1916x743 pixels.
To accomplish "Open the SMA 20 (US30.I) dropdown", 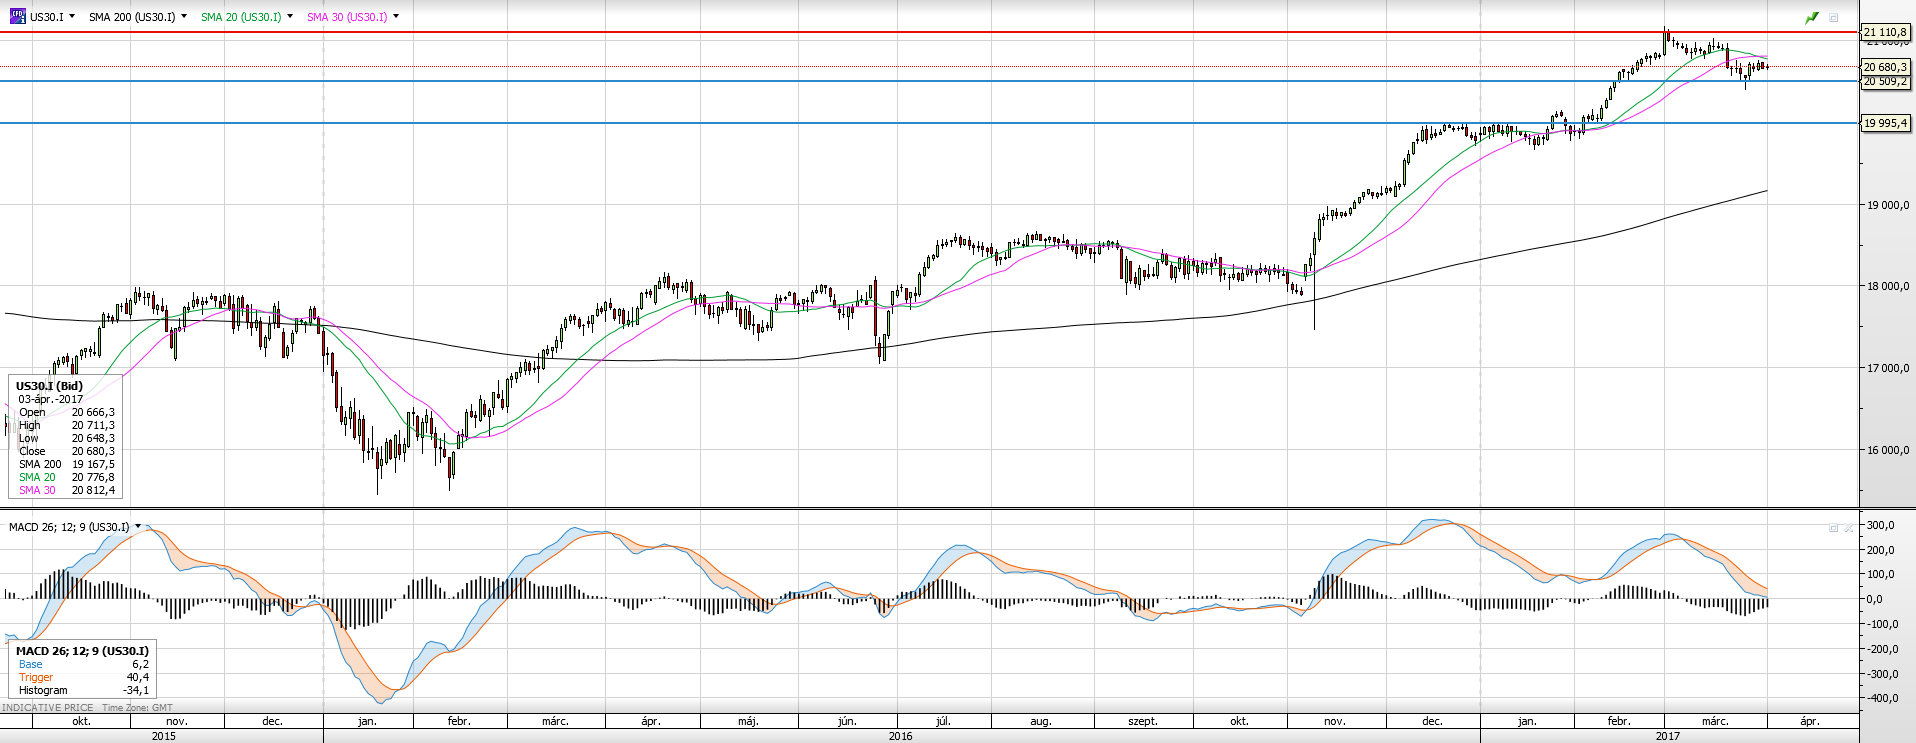I will [290, 16].
